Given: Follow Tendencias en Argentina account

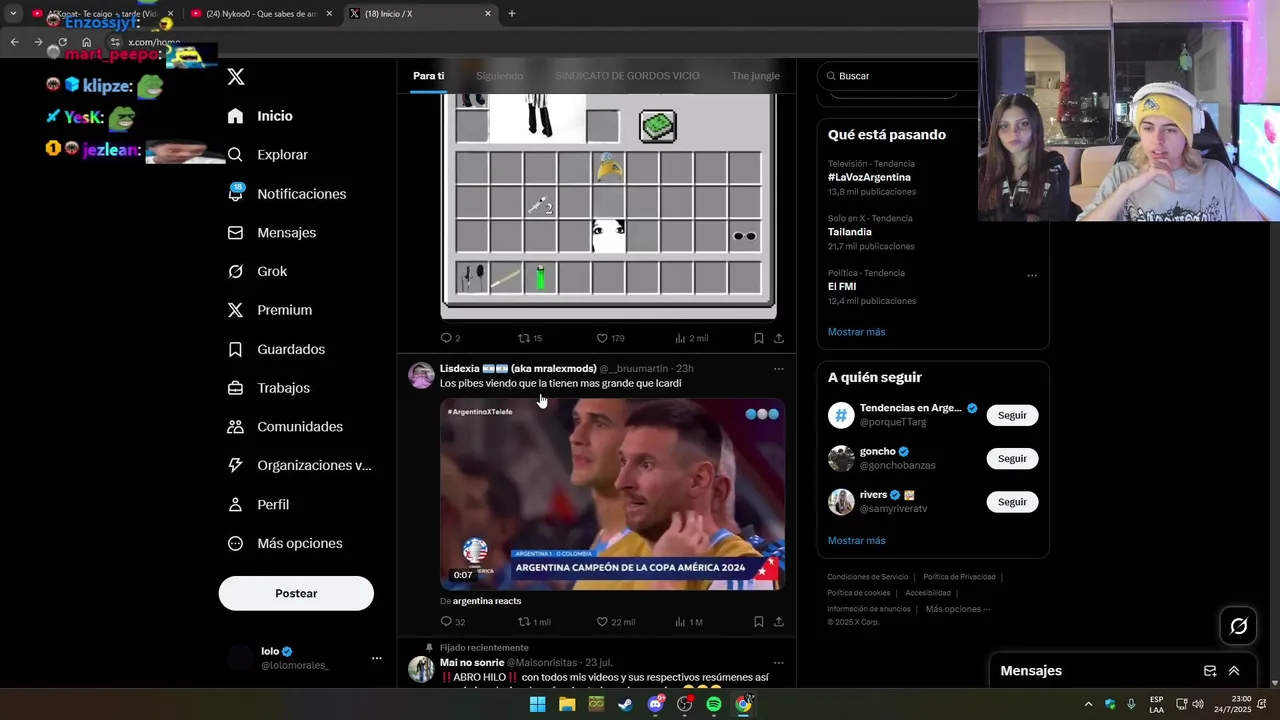Looking at the screenshot, I should pos(1012,415).
